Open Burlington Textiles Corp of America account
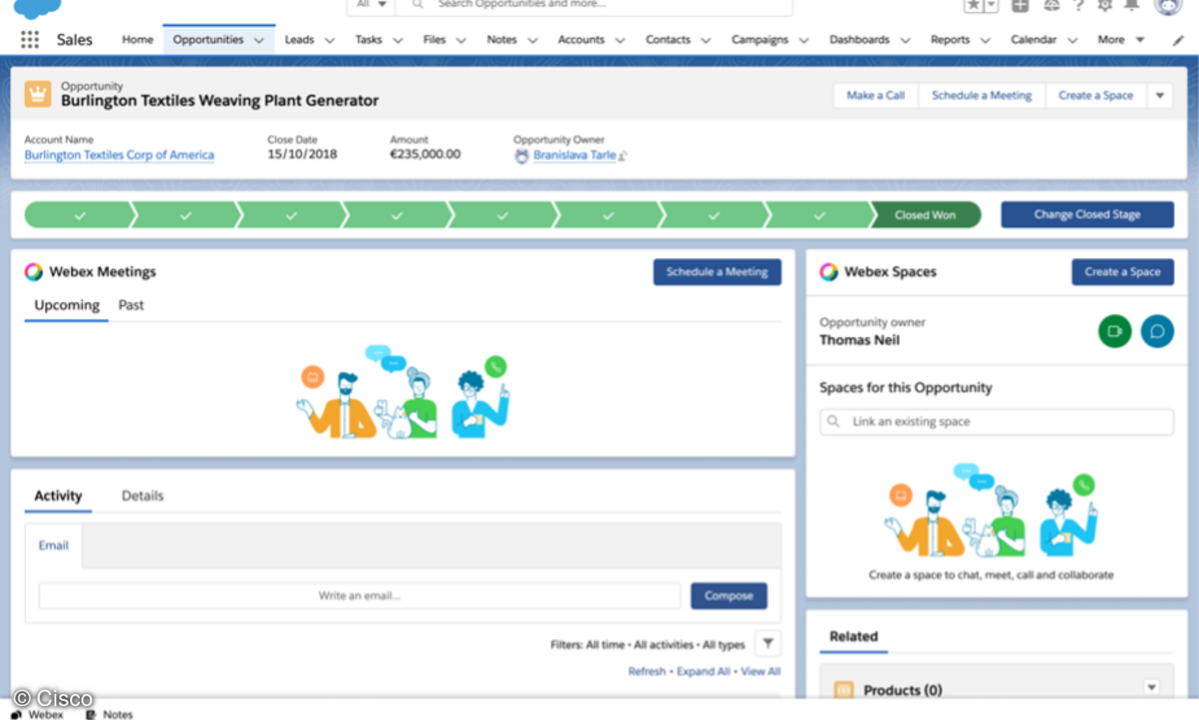Screen dimensions: 1199x720 pos(119,155)
